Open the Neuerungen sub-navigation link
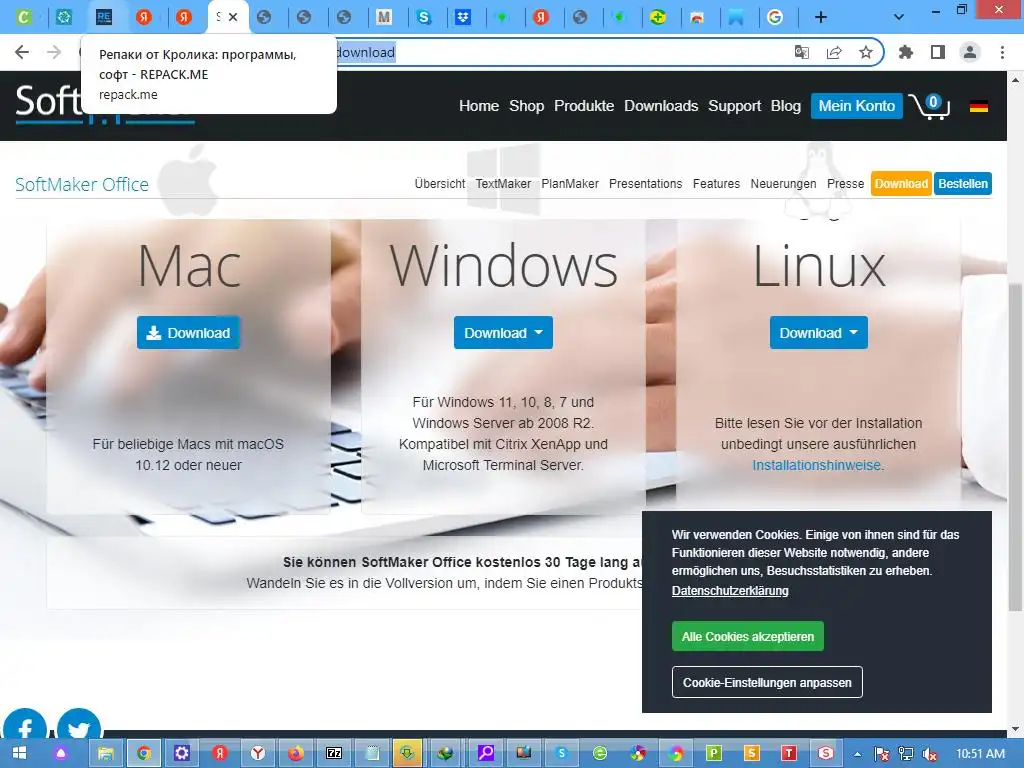Image resolution: width=1024 pixels, height=768 pixels. coord(783,184)
